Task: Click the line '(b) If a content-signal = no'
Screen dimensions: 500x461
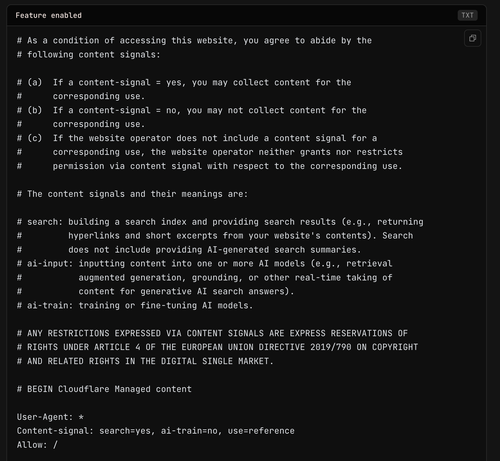Action: (x=192, y=110)
